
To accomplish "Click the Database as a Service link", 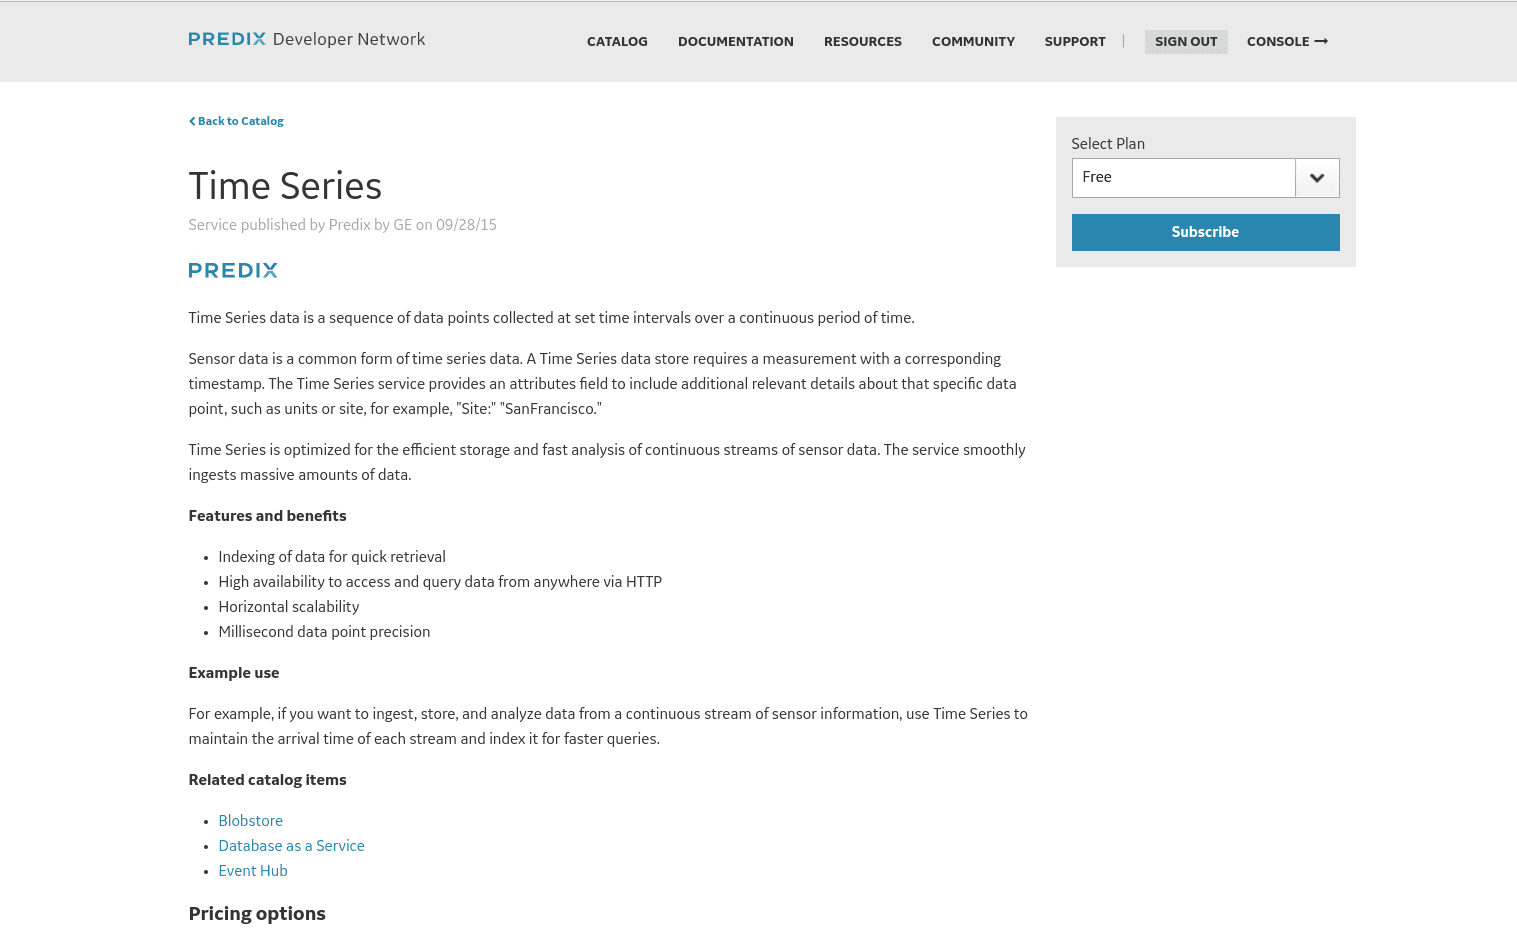I will 291,846.
